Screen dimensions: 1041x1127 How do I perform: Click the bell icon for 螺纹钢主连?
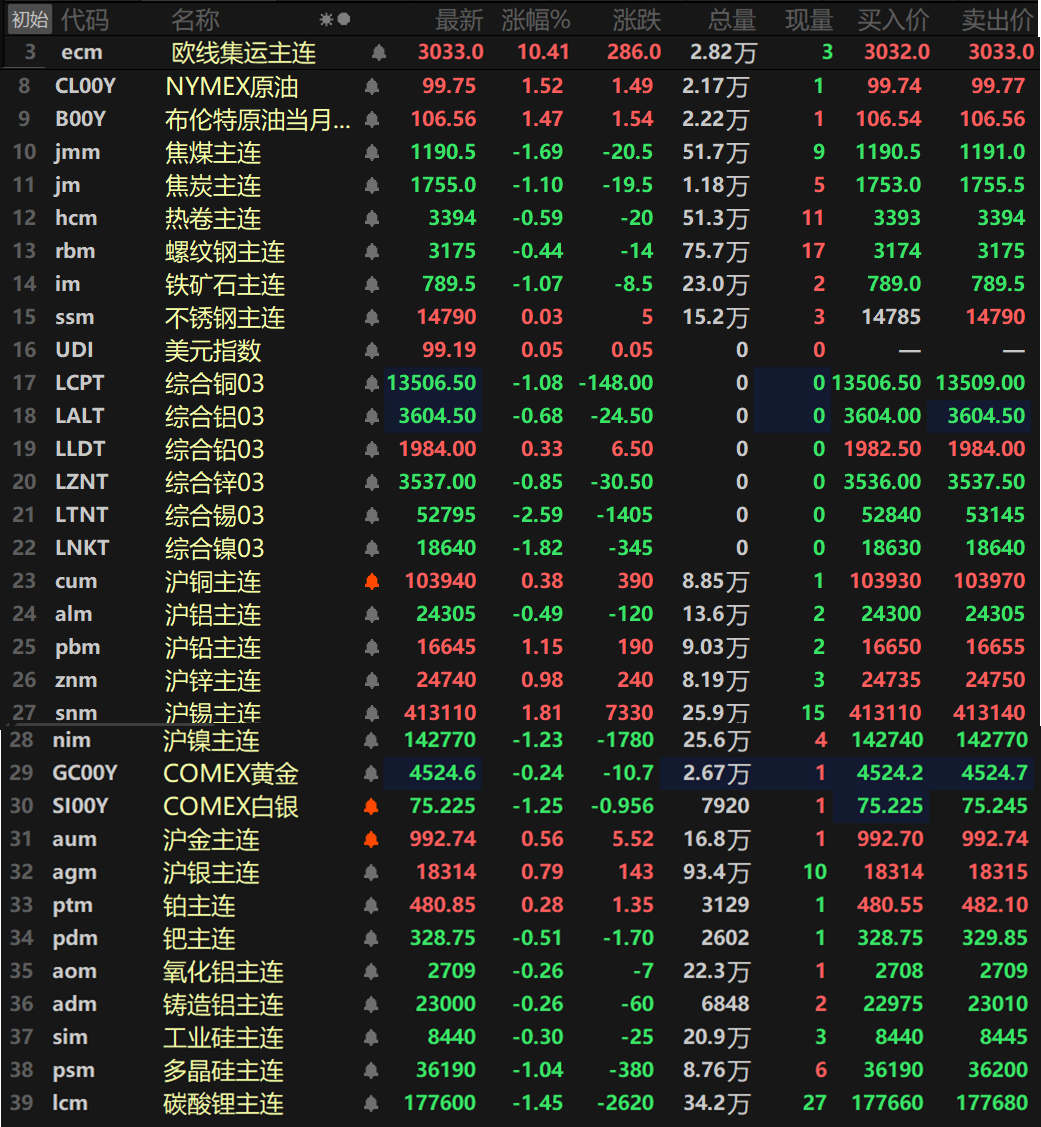[372, 252]
